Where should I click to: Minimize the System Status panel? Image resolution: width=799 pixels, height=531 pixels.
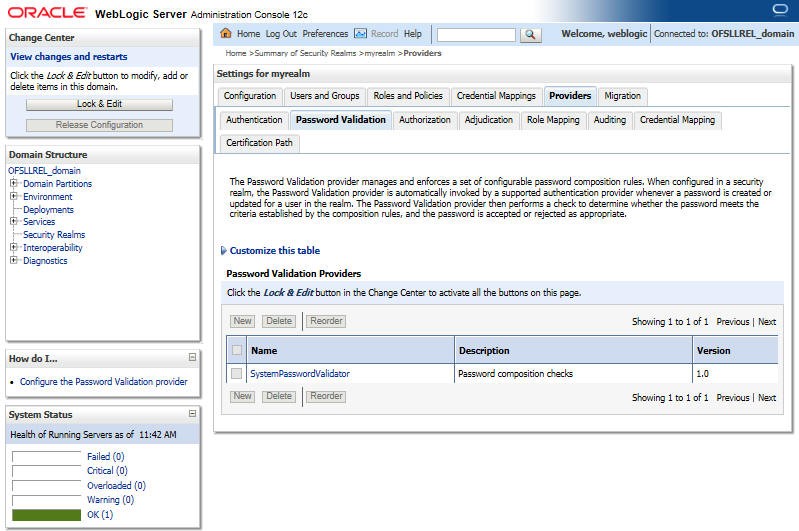192,413
